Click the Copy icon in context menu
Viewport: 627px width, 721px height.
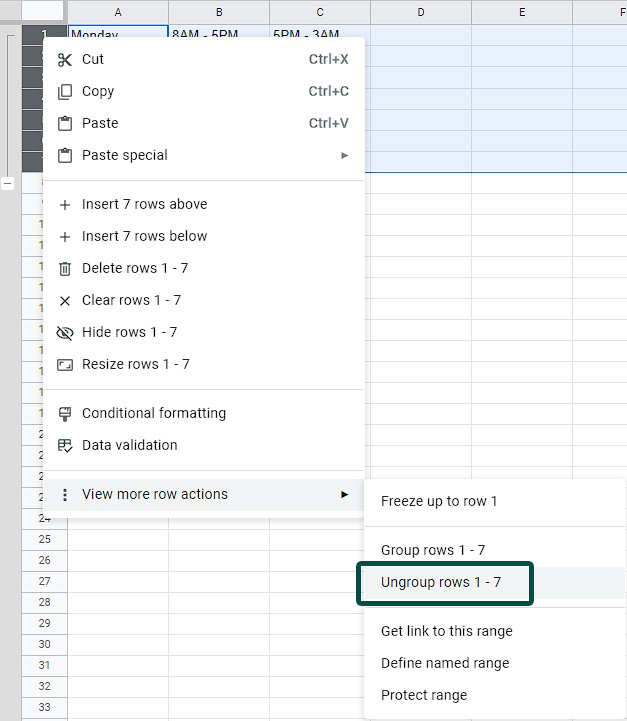click(x=65, y=91)
